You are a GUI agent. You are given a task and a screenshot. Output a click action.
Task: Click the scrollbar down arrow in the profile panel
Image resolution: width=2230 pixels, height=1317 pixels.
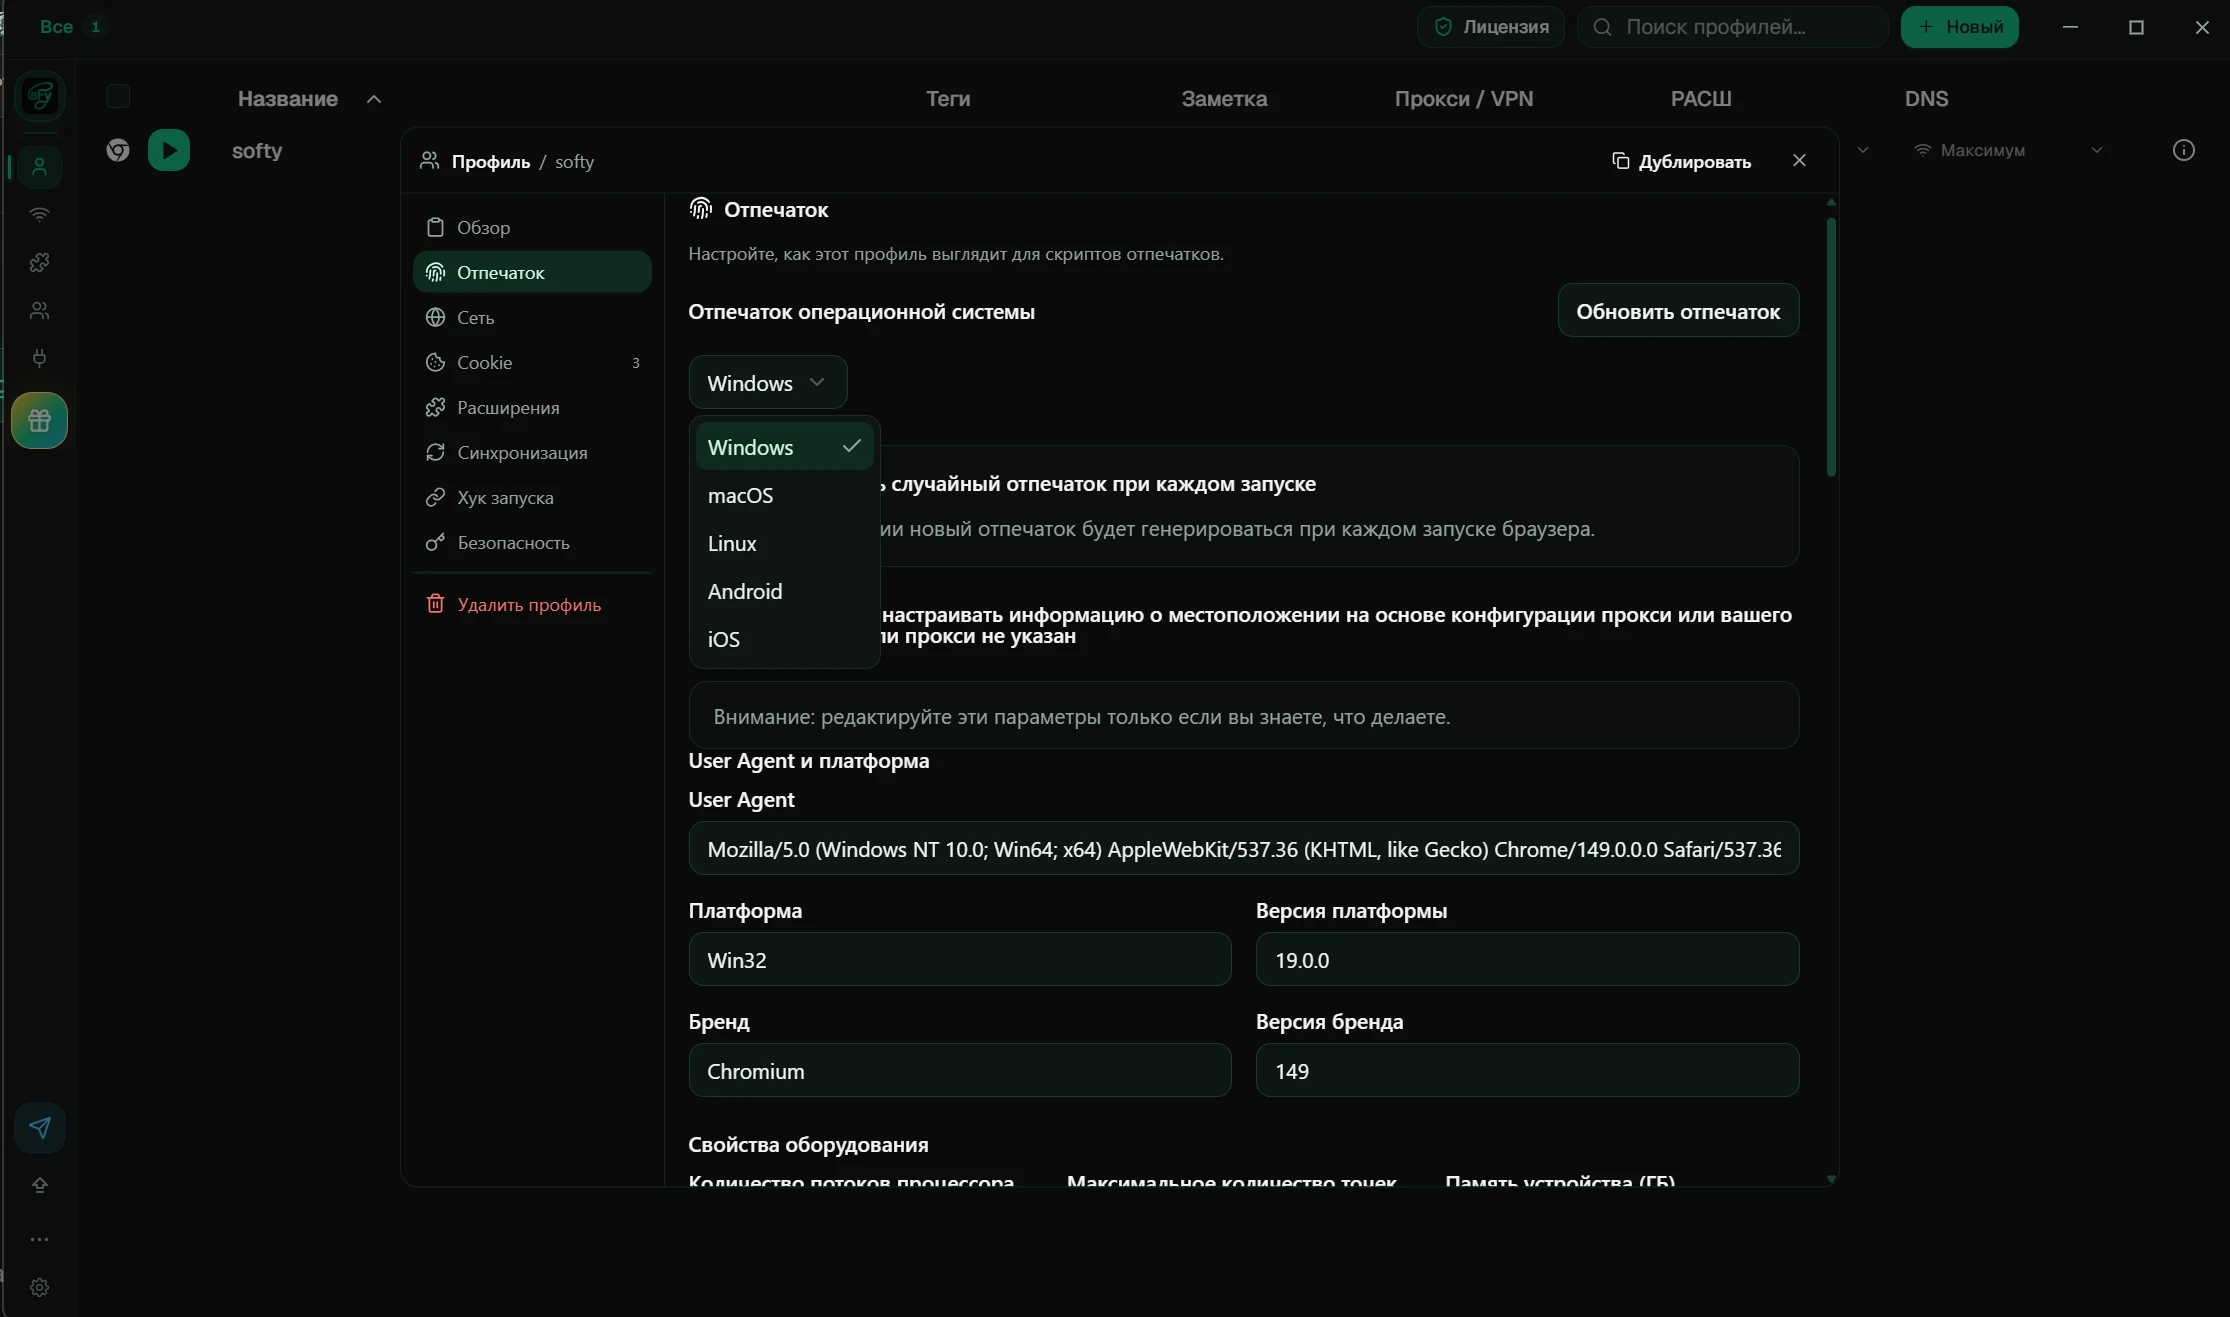(1831, 1179)
